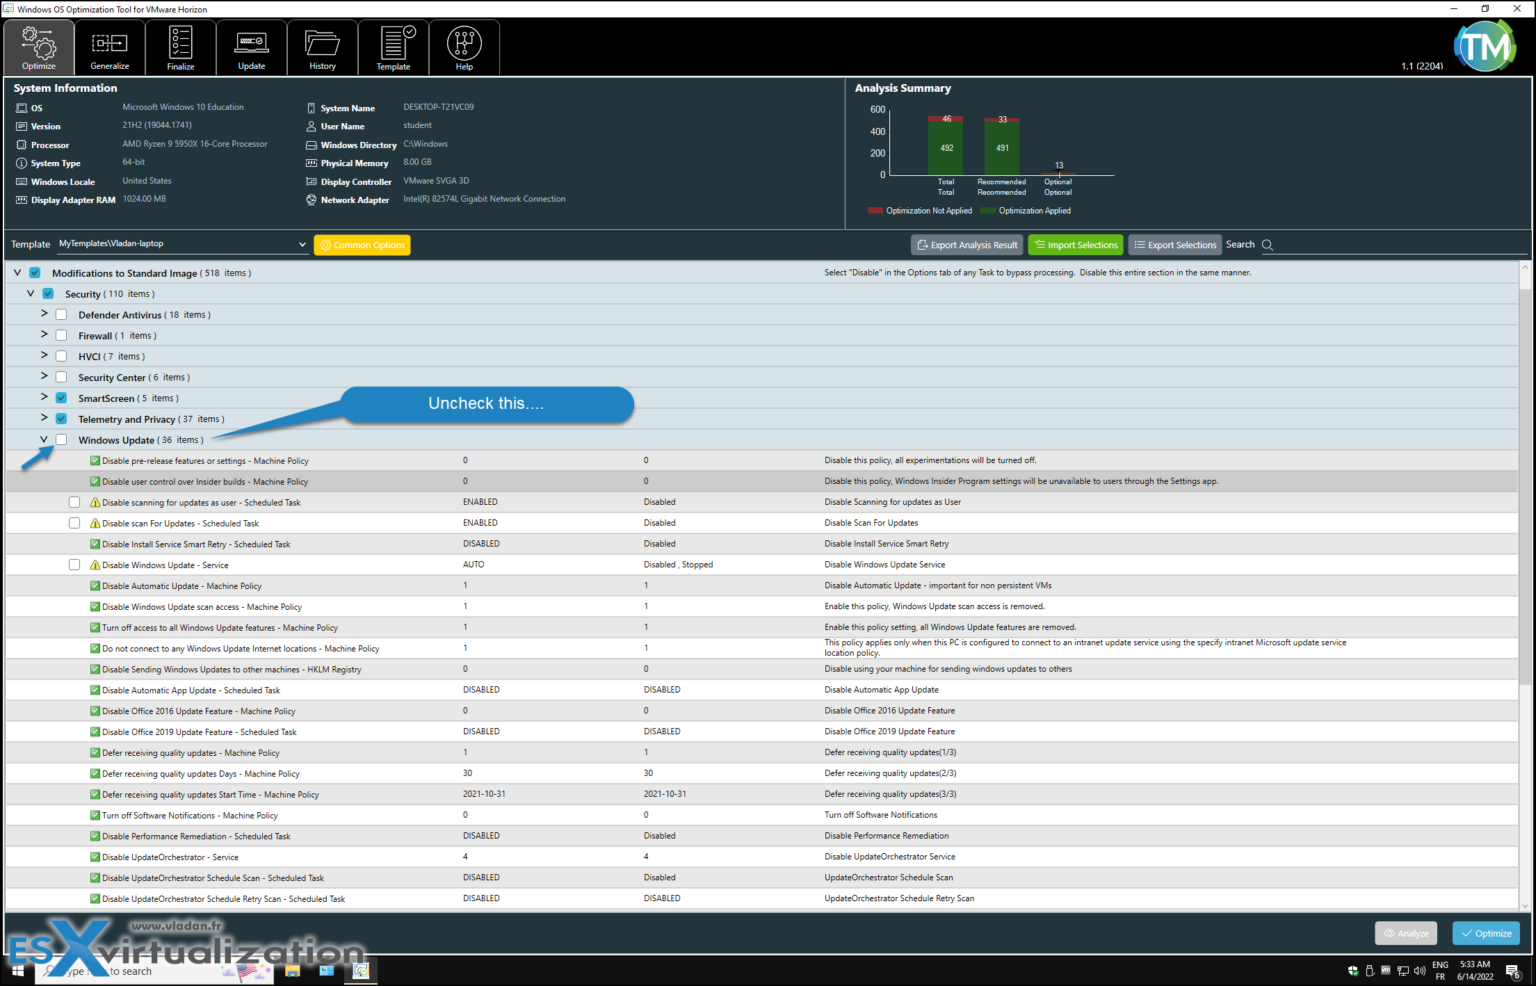Image resolution: width=1536 pixels, height=986 pixels.
Task: Click the Finalize icon
Action: [x=180, y=46]
